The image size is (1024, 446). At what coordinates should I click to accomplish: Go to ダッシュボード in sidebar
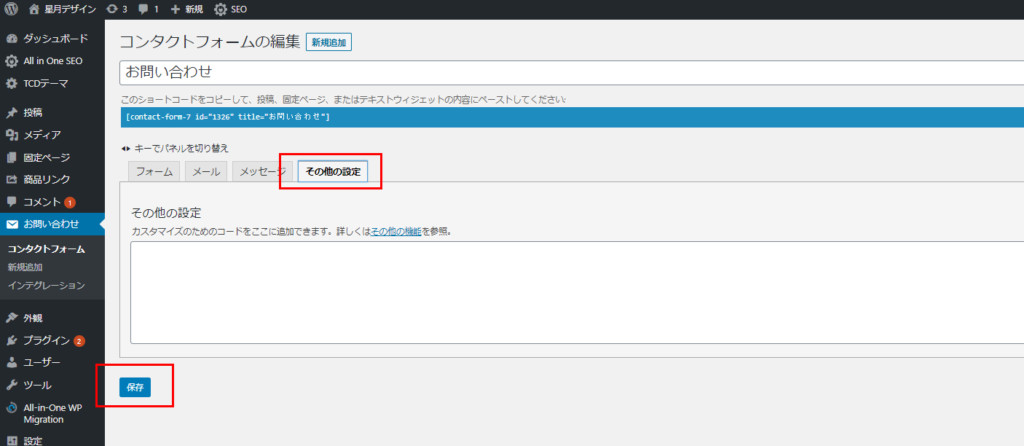(x=52, y=39)
